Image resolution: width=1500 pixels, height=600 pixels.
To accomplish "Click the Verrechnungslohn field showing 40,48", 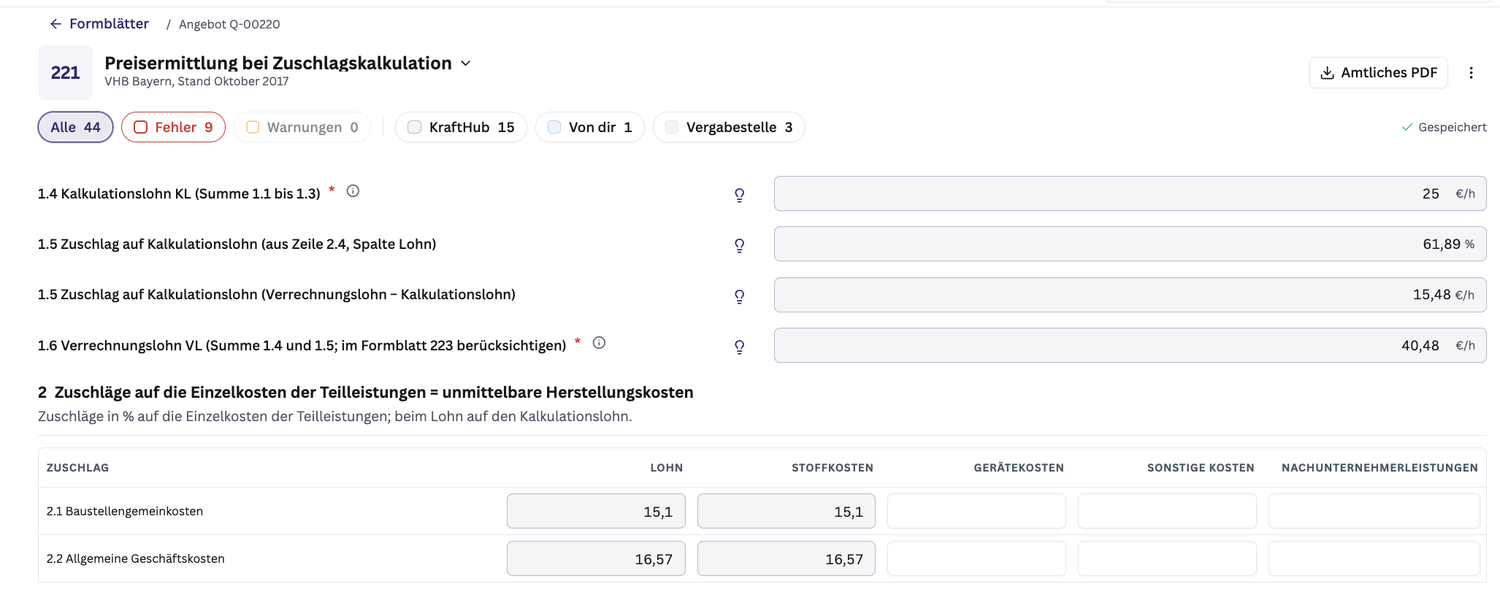I will click(x=1130, y=345).
